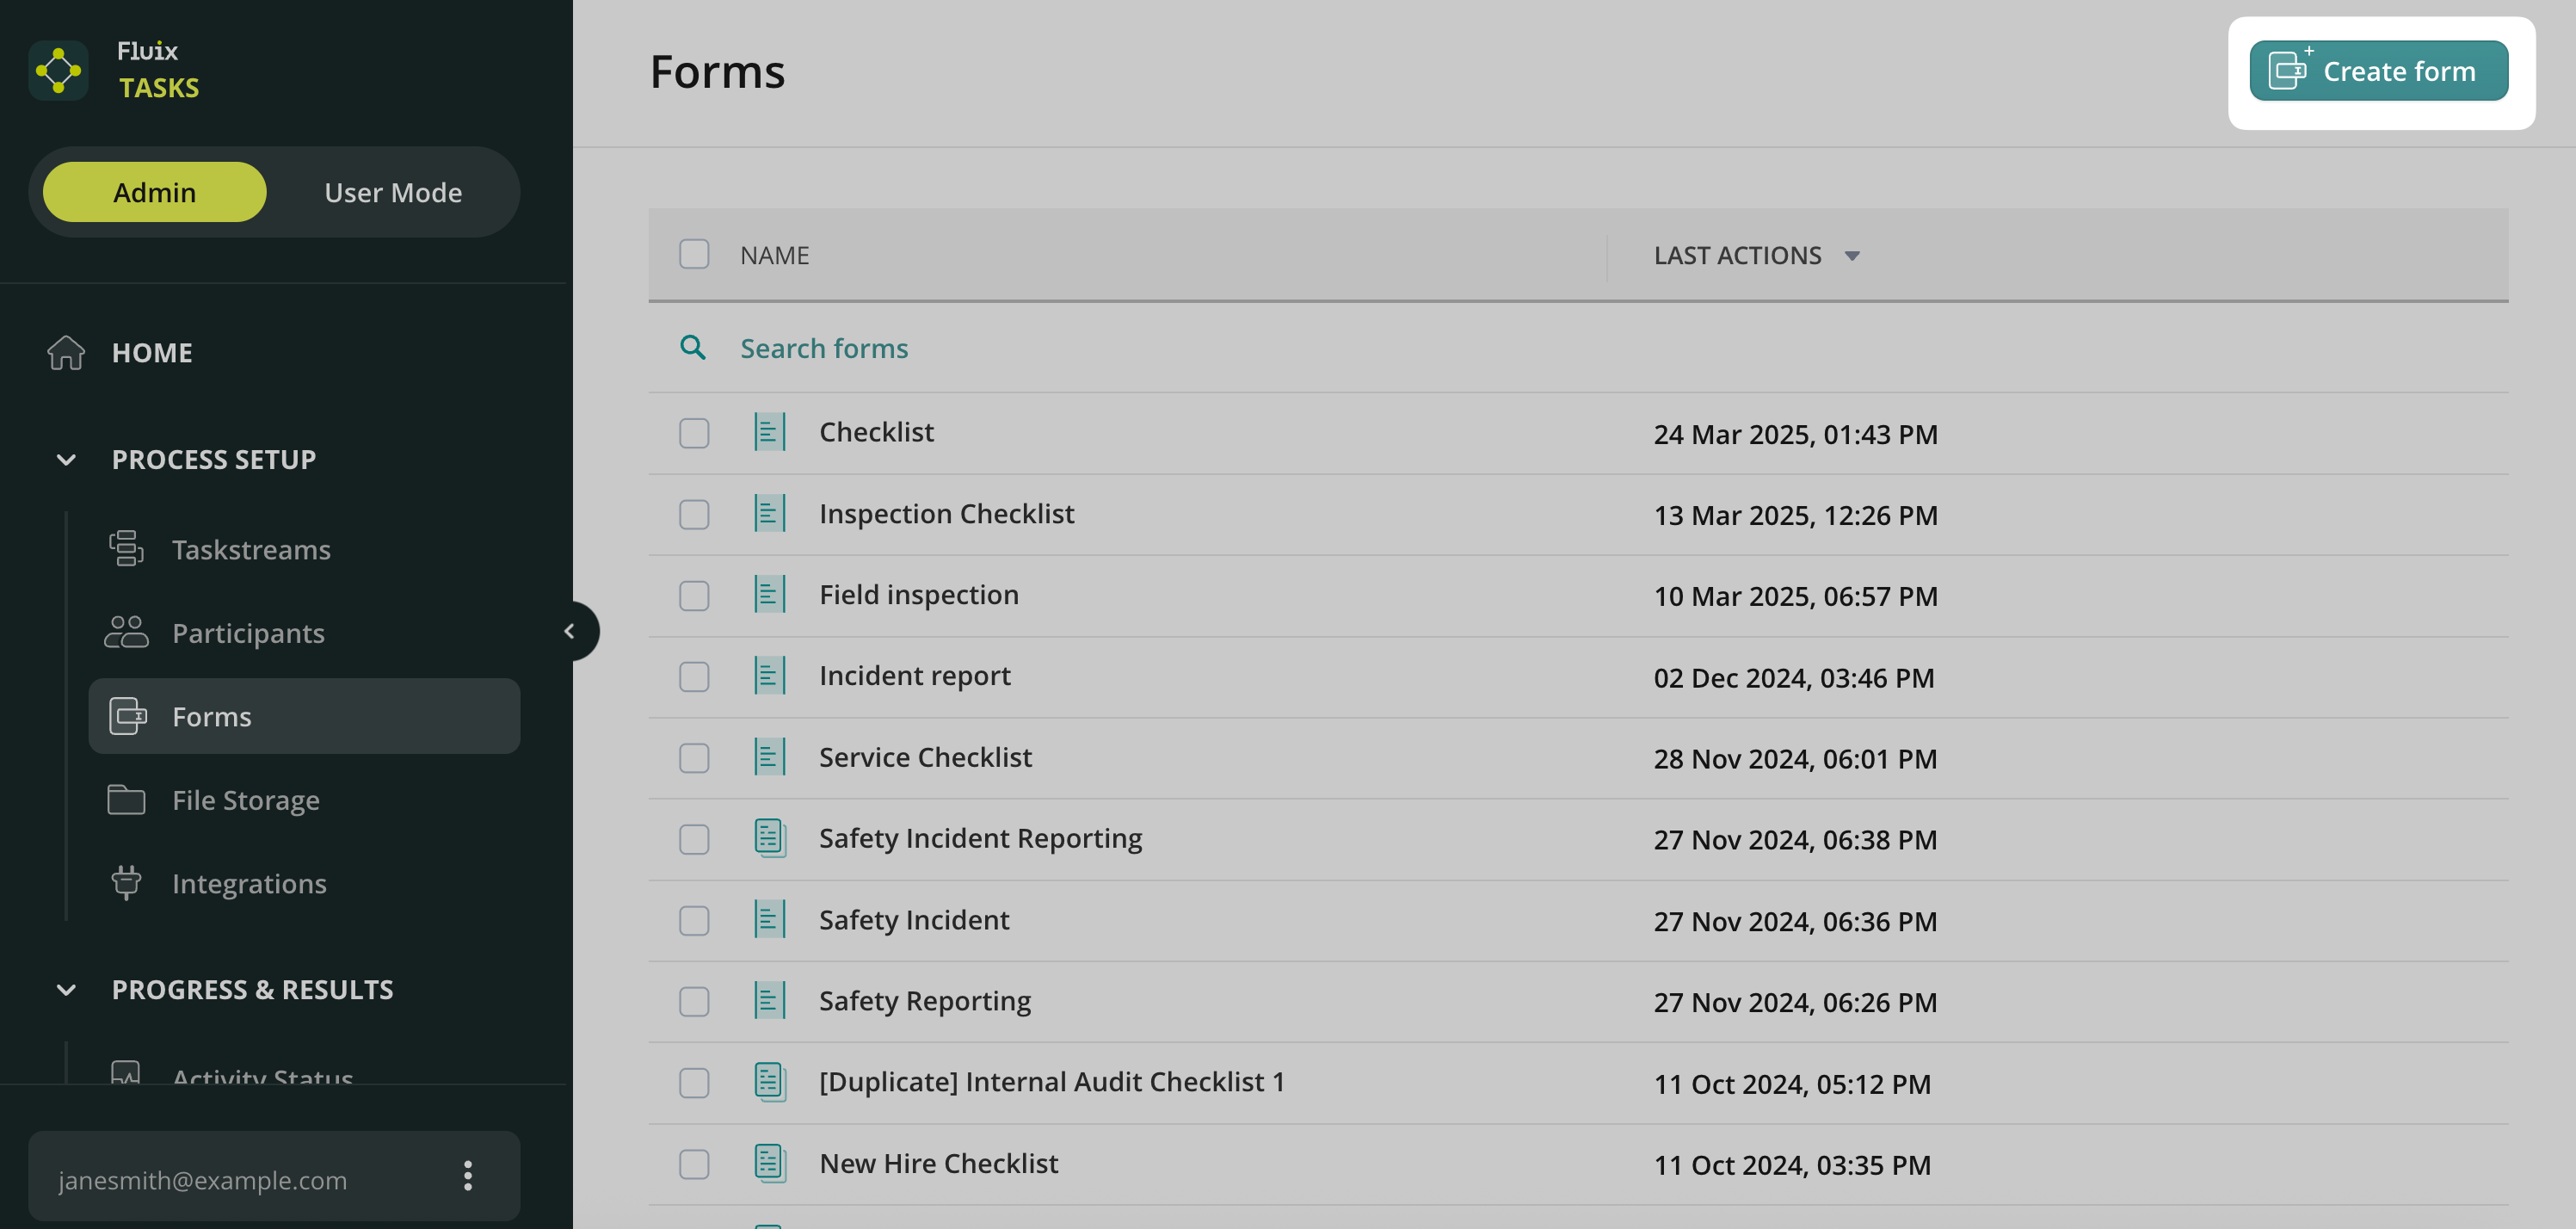Click the Participants people icon

pos(126,633)
